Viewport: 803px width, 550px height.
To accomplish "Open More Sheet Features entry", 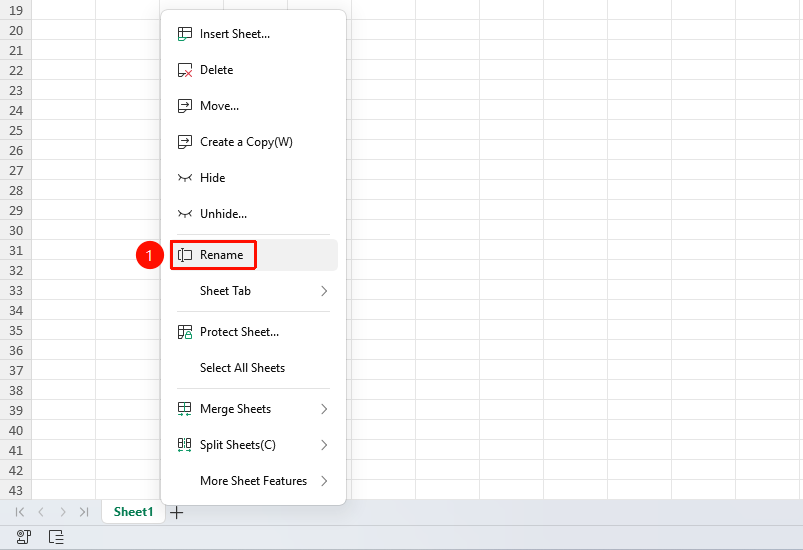I will coord(253,481).
